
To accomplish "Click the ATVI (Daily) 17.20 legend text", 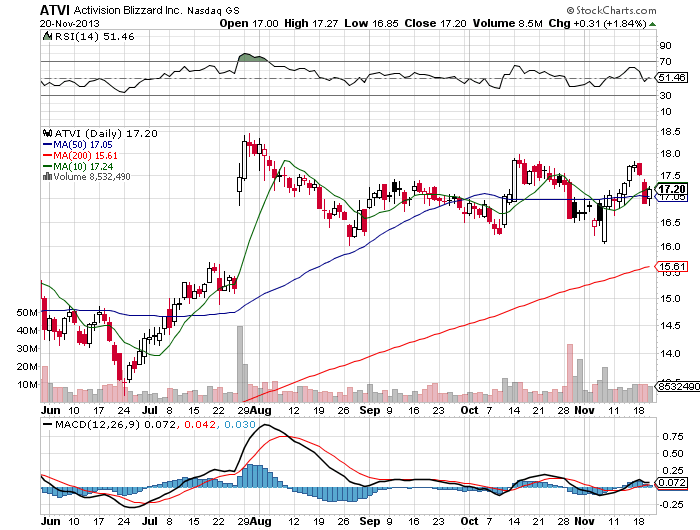I will point(106,134).
